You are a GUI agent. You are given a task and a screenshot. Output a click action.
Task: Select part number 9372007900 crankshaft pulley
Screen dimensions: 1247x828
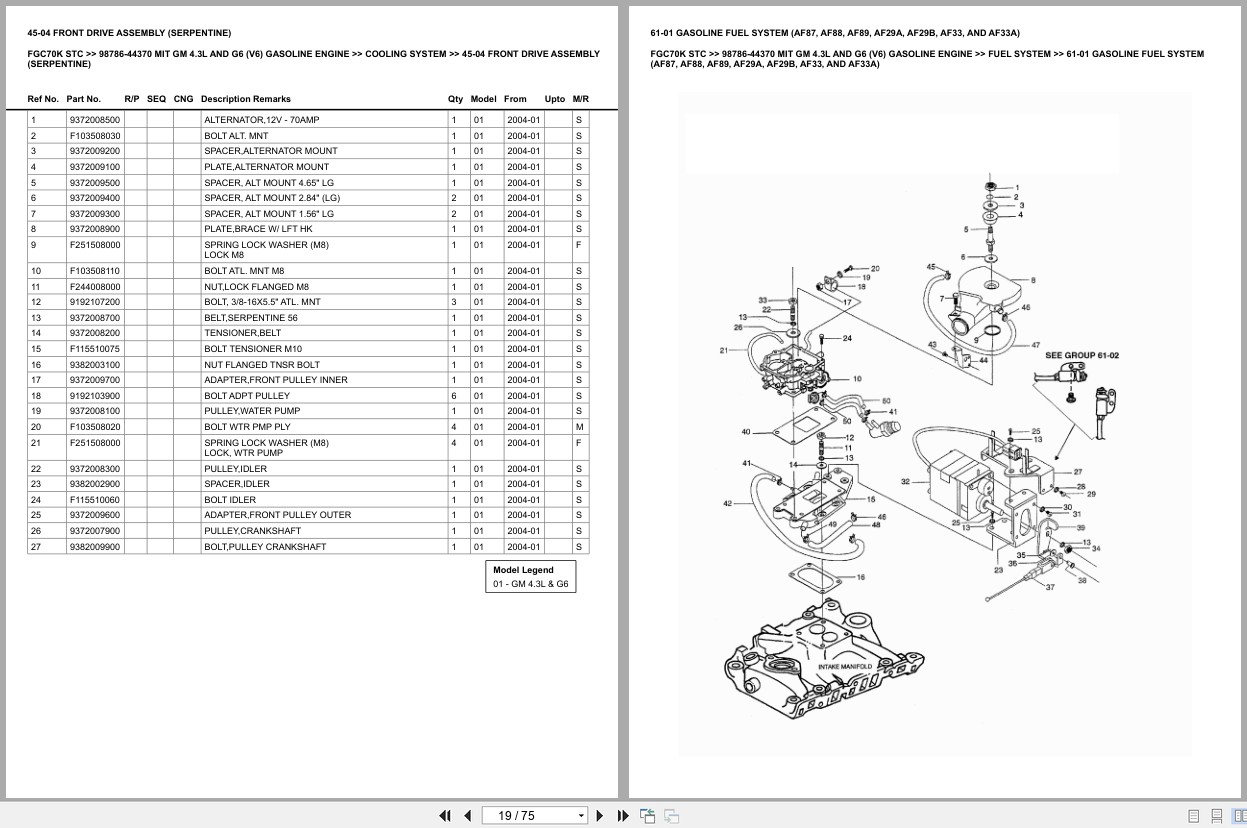tap(95, 531)
